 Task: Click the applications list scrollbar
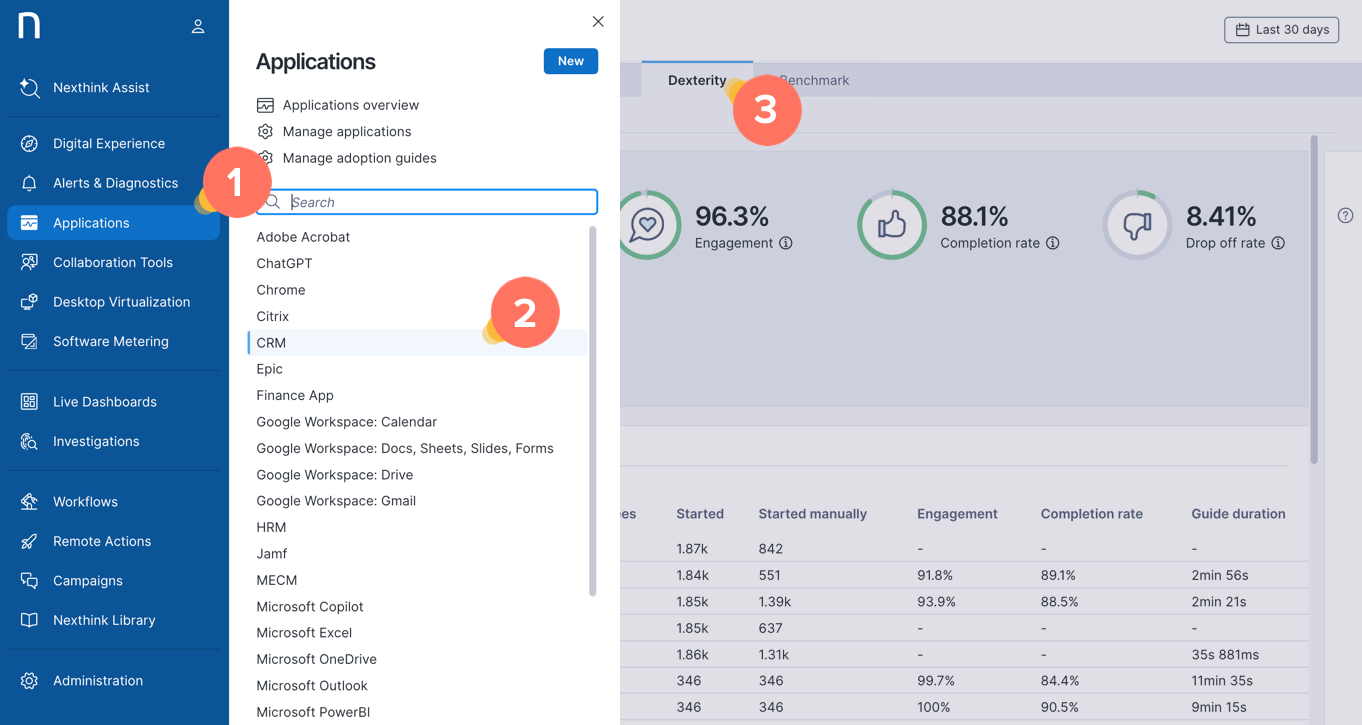tap(592, 410)
